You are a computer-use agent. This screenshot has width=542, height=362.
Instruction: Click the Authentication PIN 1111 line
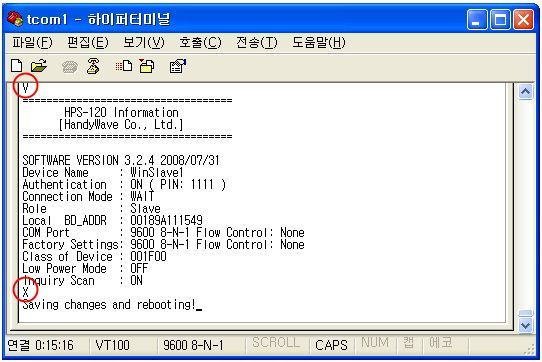pyautogui.click(x=124, y=184)
